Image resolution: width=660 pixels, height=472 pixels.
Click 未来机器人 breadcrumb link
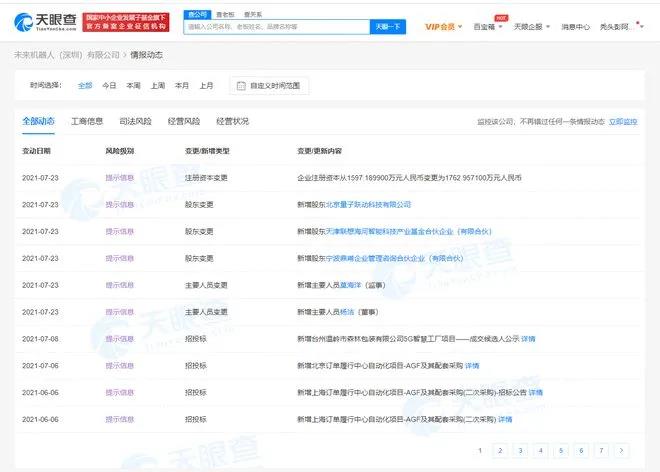(65, 56)
